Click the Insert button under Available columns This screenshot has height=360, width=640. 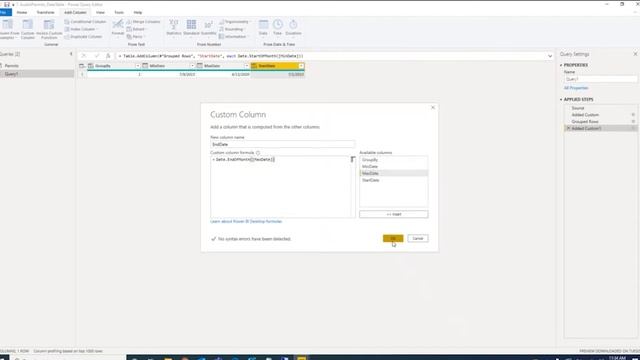393,214
